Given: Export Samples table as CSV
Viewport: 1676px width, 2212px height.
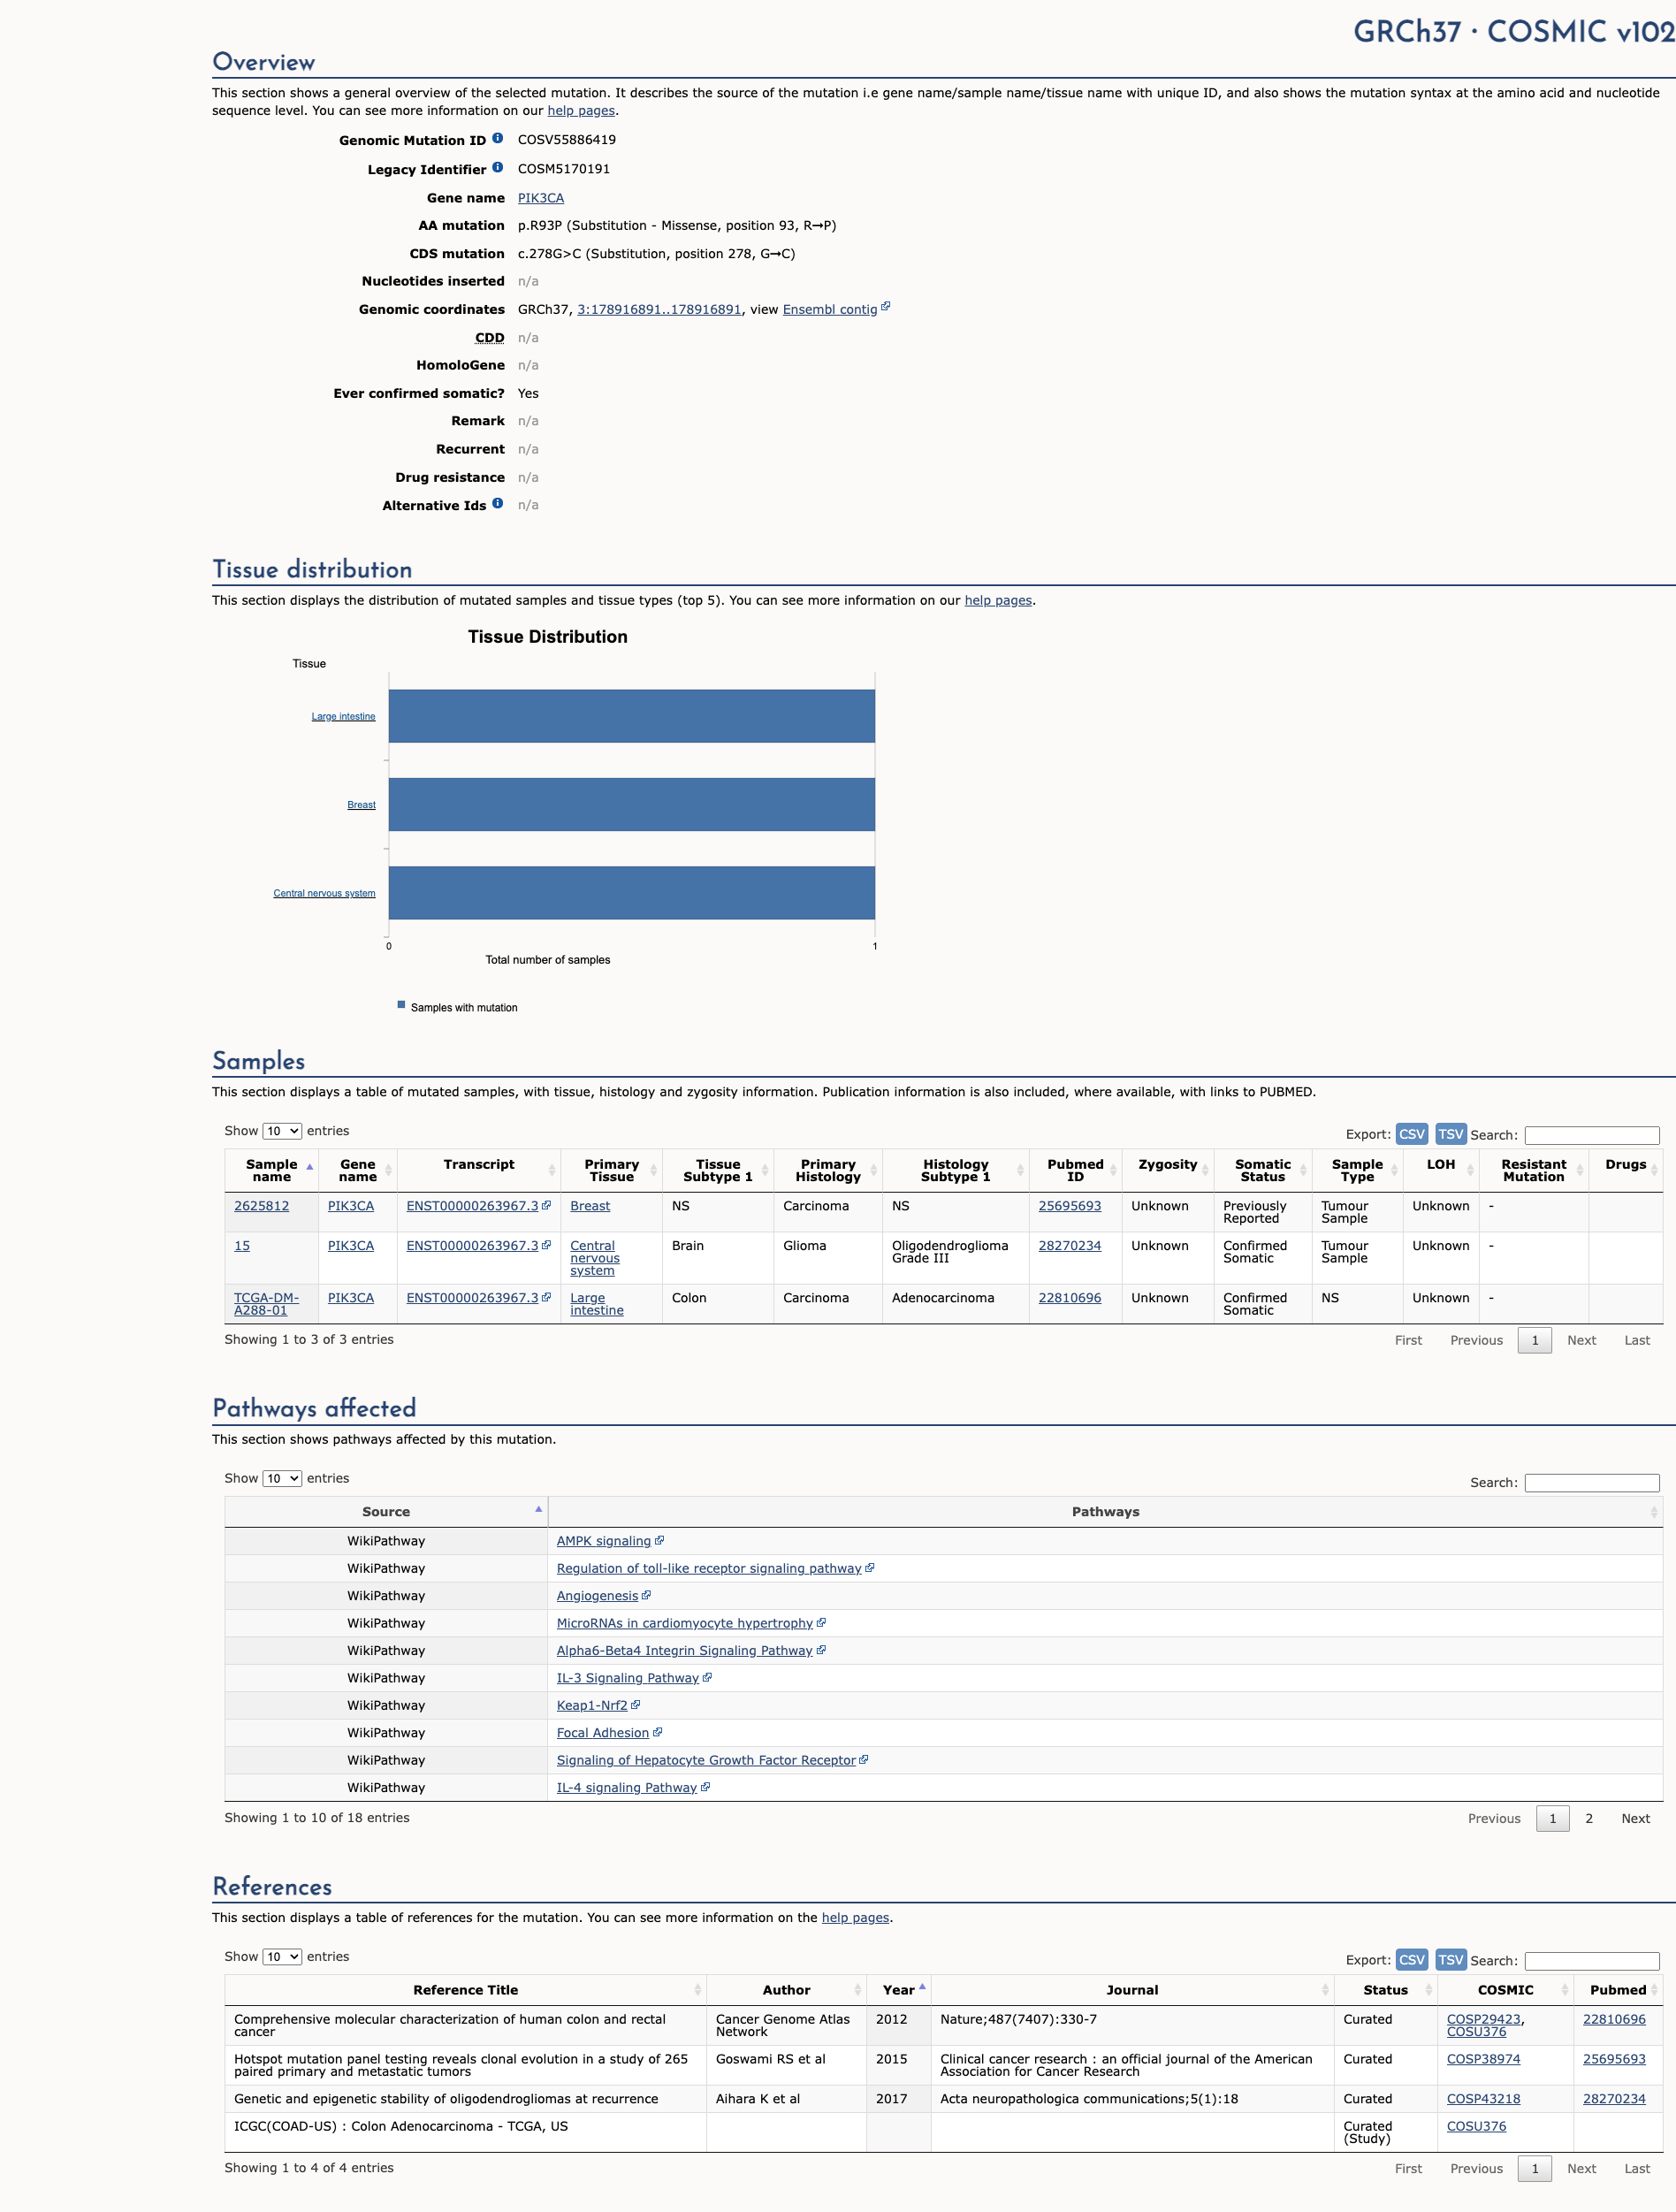Looking at the screenshot, I should click(1411, 1134).
